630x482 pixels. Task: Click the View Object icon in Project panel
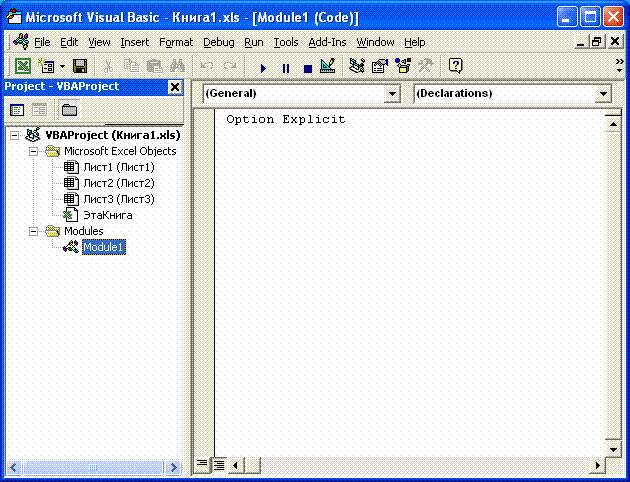[39, 110]
